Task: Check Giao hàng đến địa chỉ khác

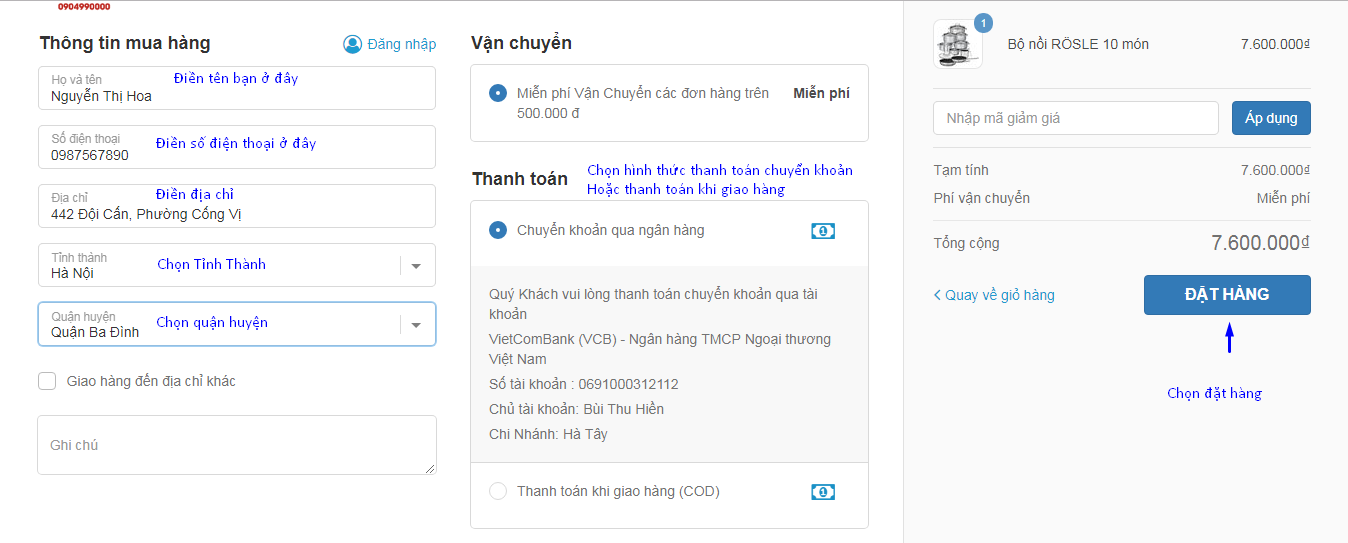Action: coord(47,381)
